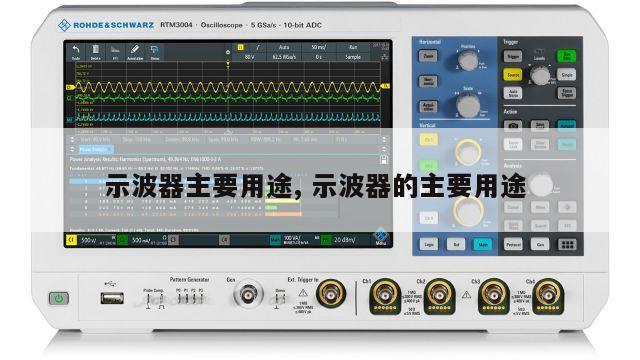Push the cyan Math button
The height and width of the screenshot is (360, 640).
(483, 244)
